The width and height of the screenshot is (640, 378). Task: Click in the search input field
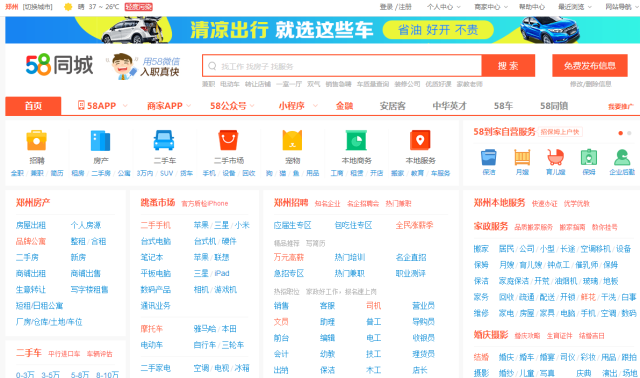click(342, 66)
